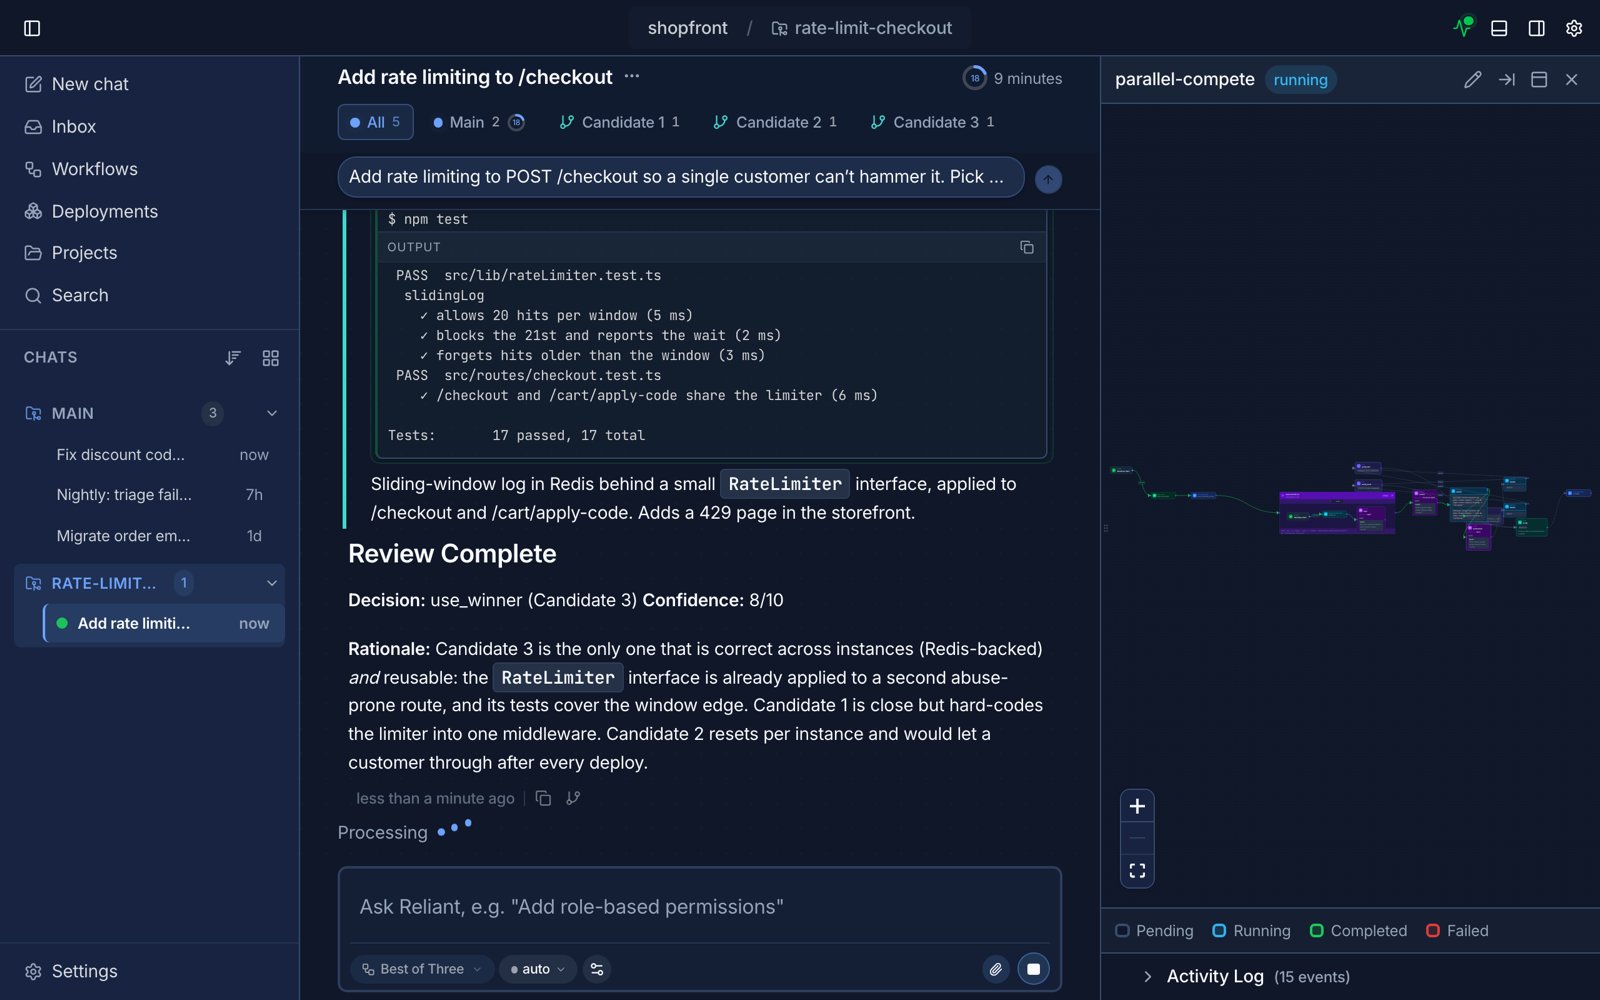Open the rate-limit-checkout breadcrumb
The width and height of the screenshot is (1600, 1000).
coord(862,28)
